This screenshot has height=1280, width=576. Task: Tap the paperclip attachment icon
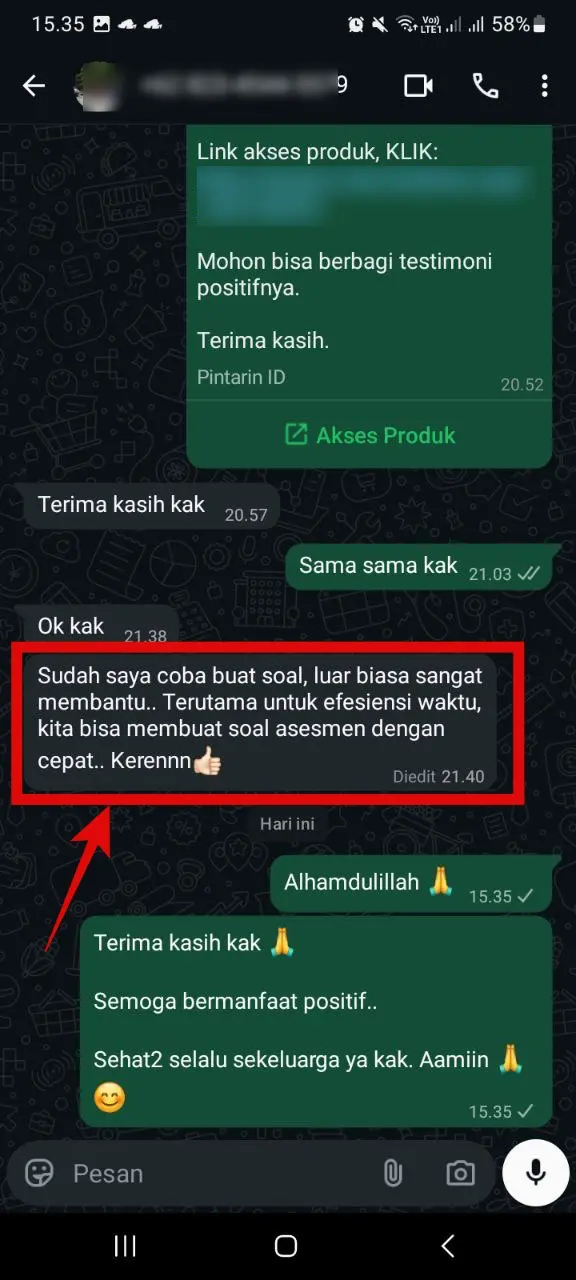click(x=393, y=1173)
